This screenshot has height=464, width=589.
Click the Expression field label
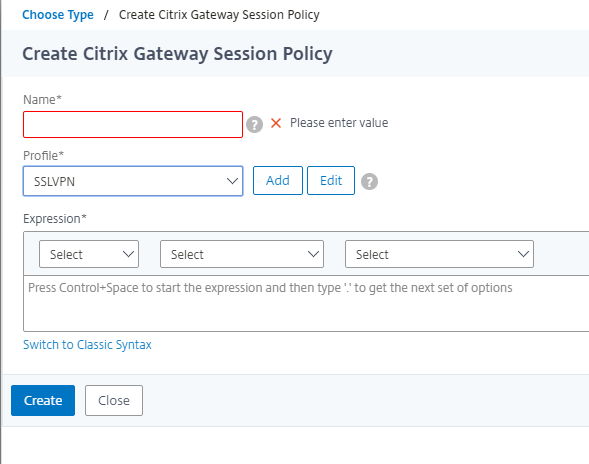coord(55,219)
